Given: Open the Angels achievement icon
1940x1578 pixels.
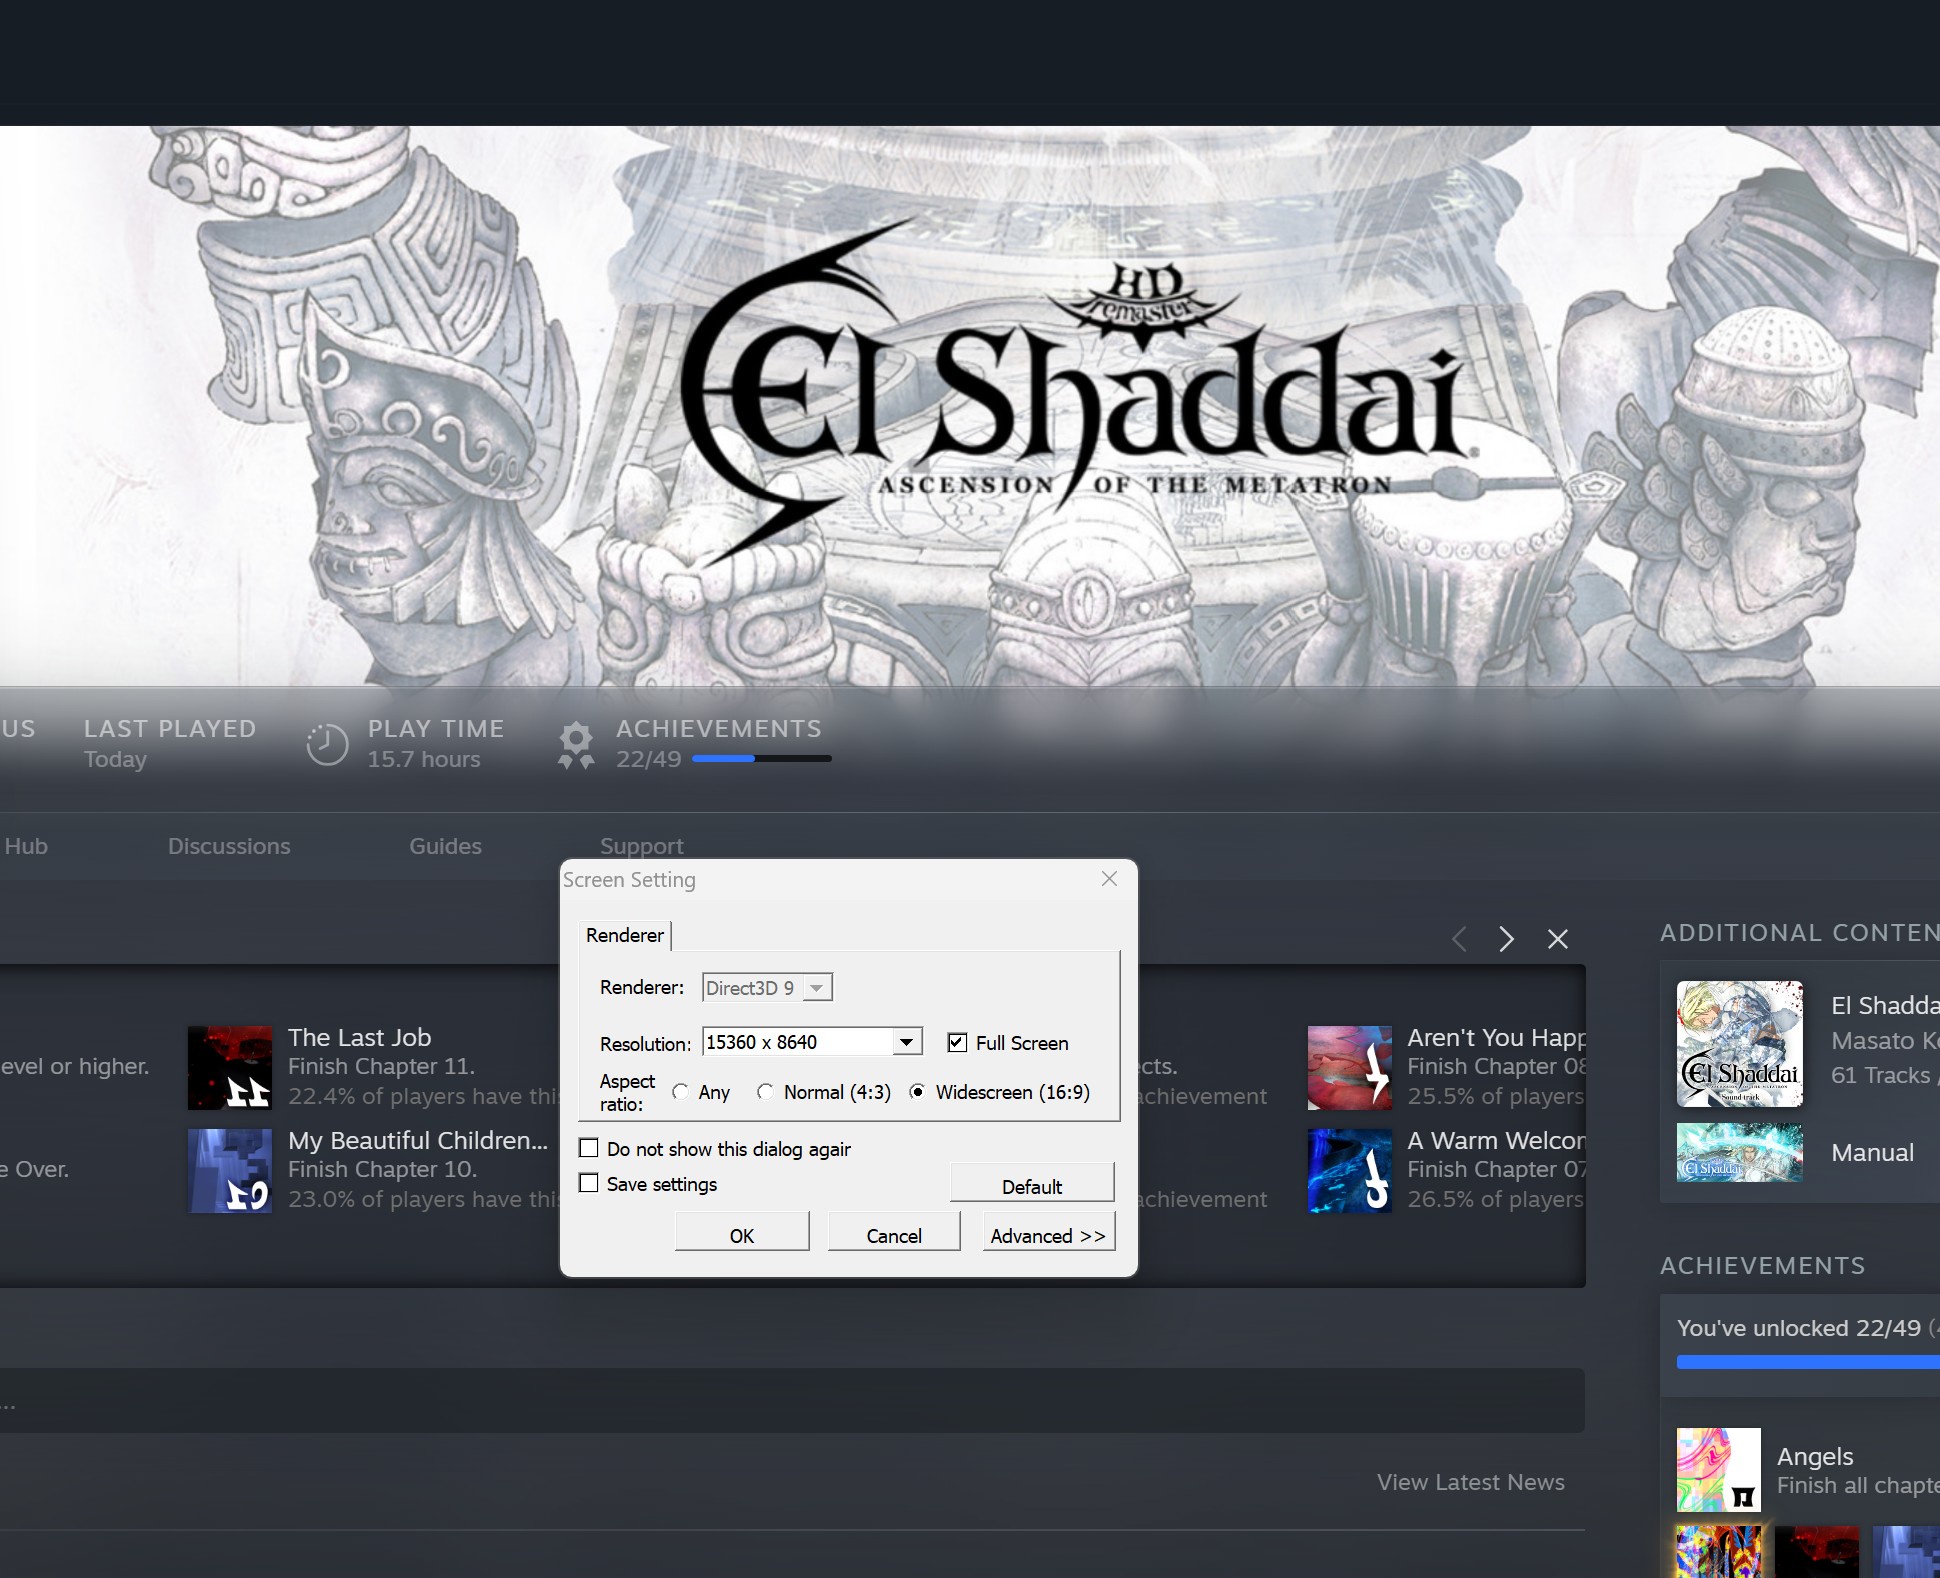Looking at the screenshot, I should coord(1719,1470).
